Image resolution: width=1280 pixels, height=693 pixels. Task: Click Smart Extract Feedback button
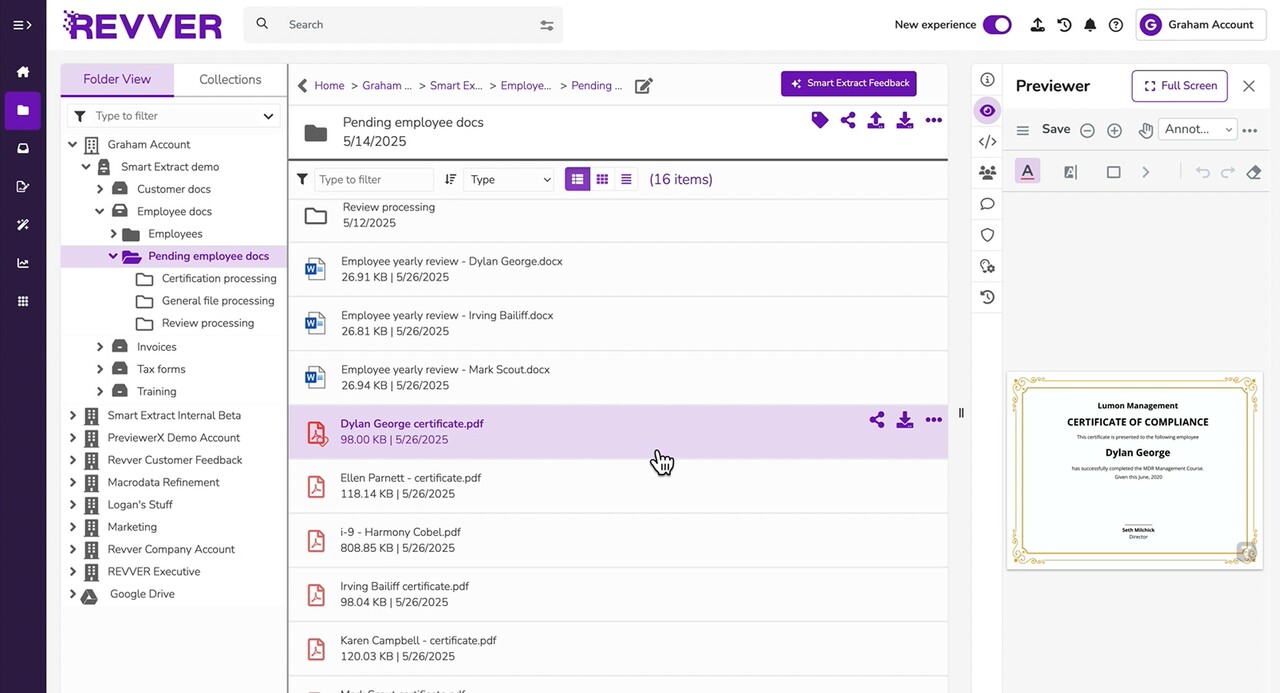coord(849,83)
